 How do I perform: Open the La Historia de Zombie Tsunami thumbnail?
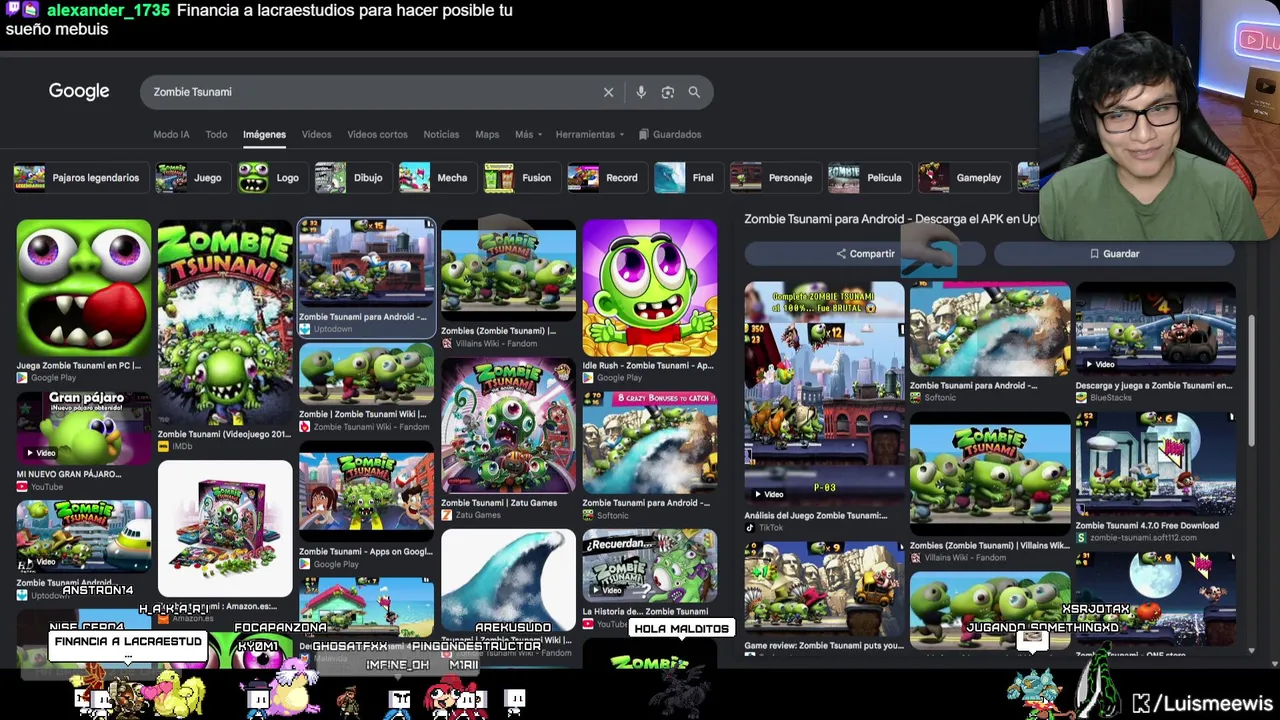[x=650, y=565]
